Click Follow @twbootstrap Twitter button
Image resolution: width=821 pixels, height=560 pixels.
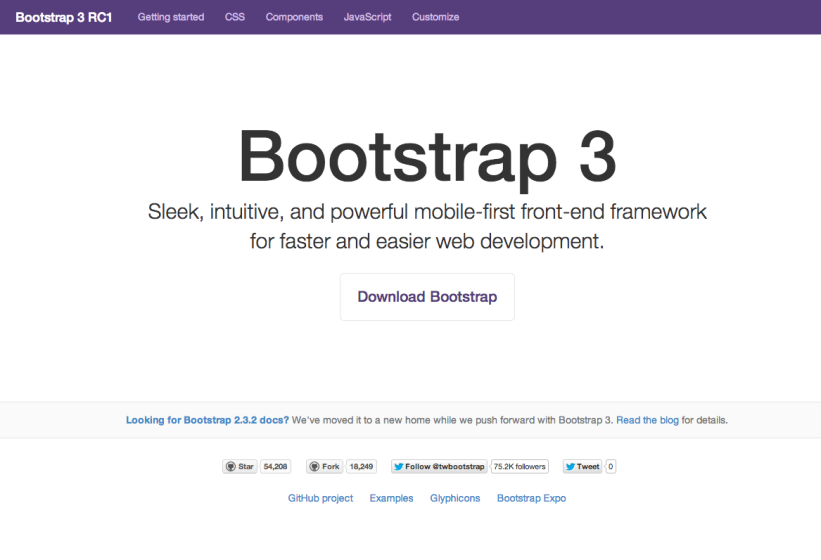pos(439,466)
